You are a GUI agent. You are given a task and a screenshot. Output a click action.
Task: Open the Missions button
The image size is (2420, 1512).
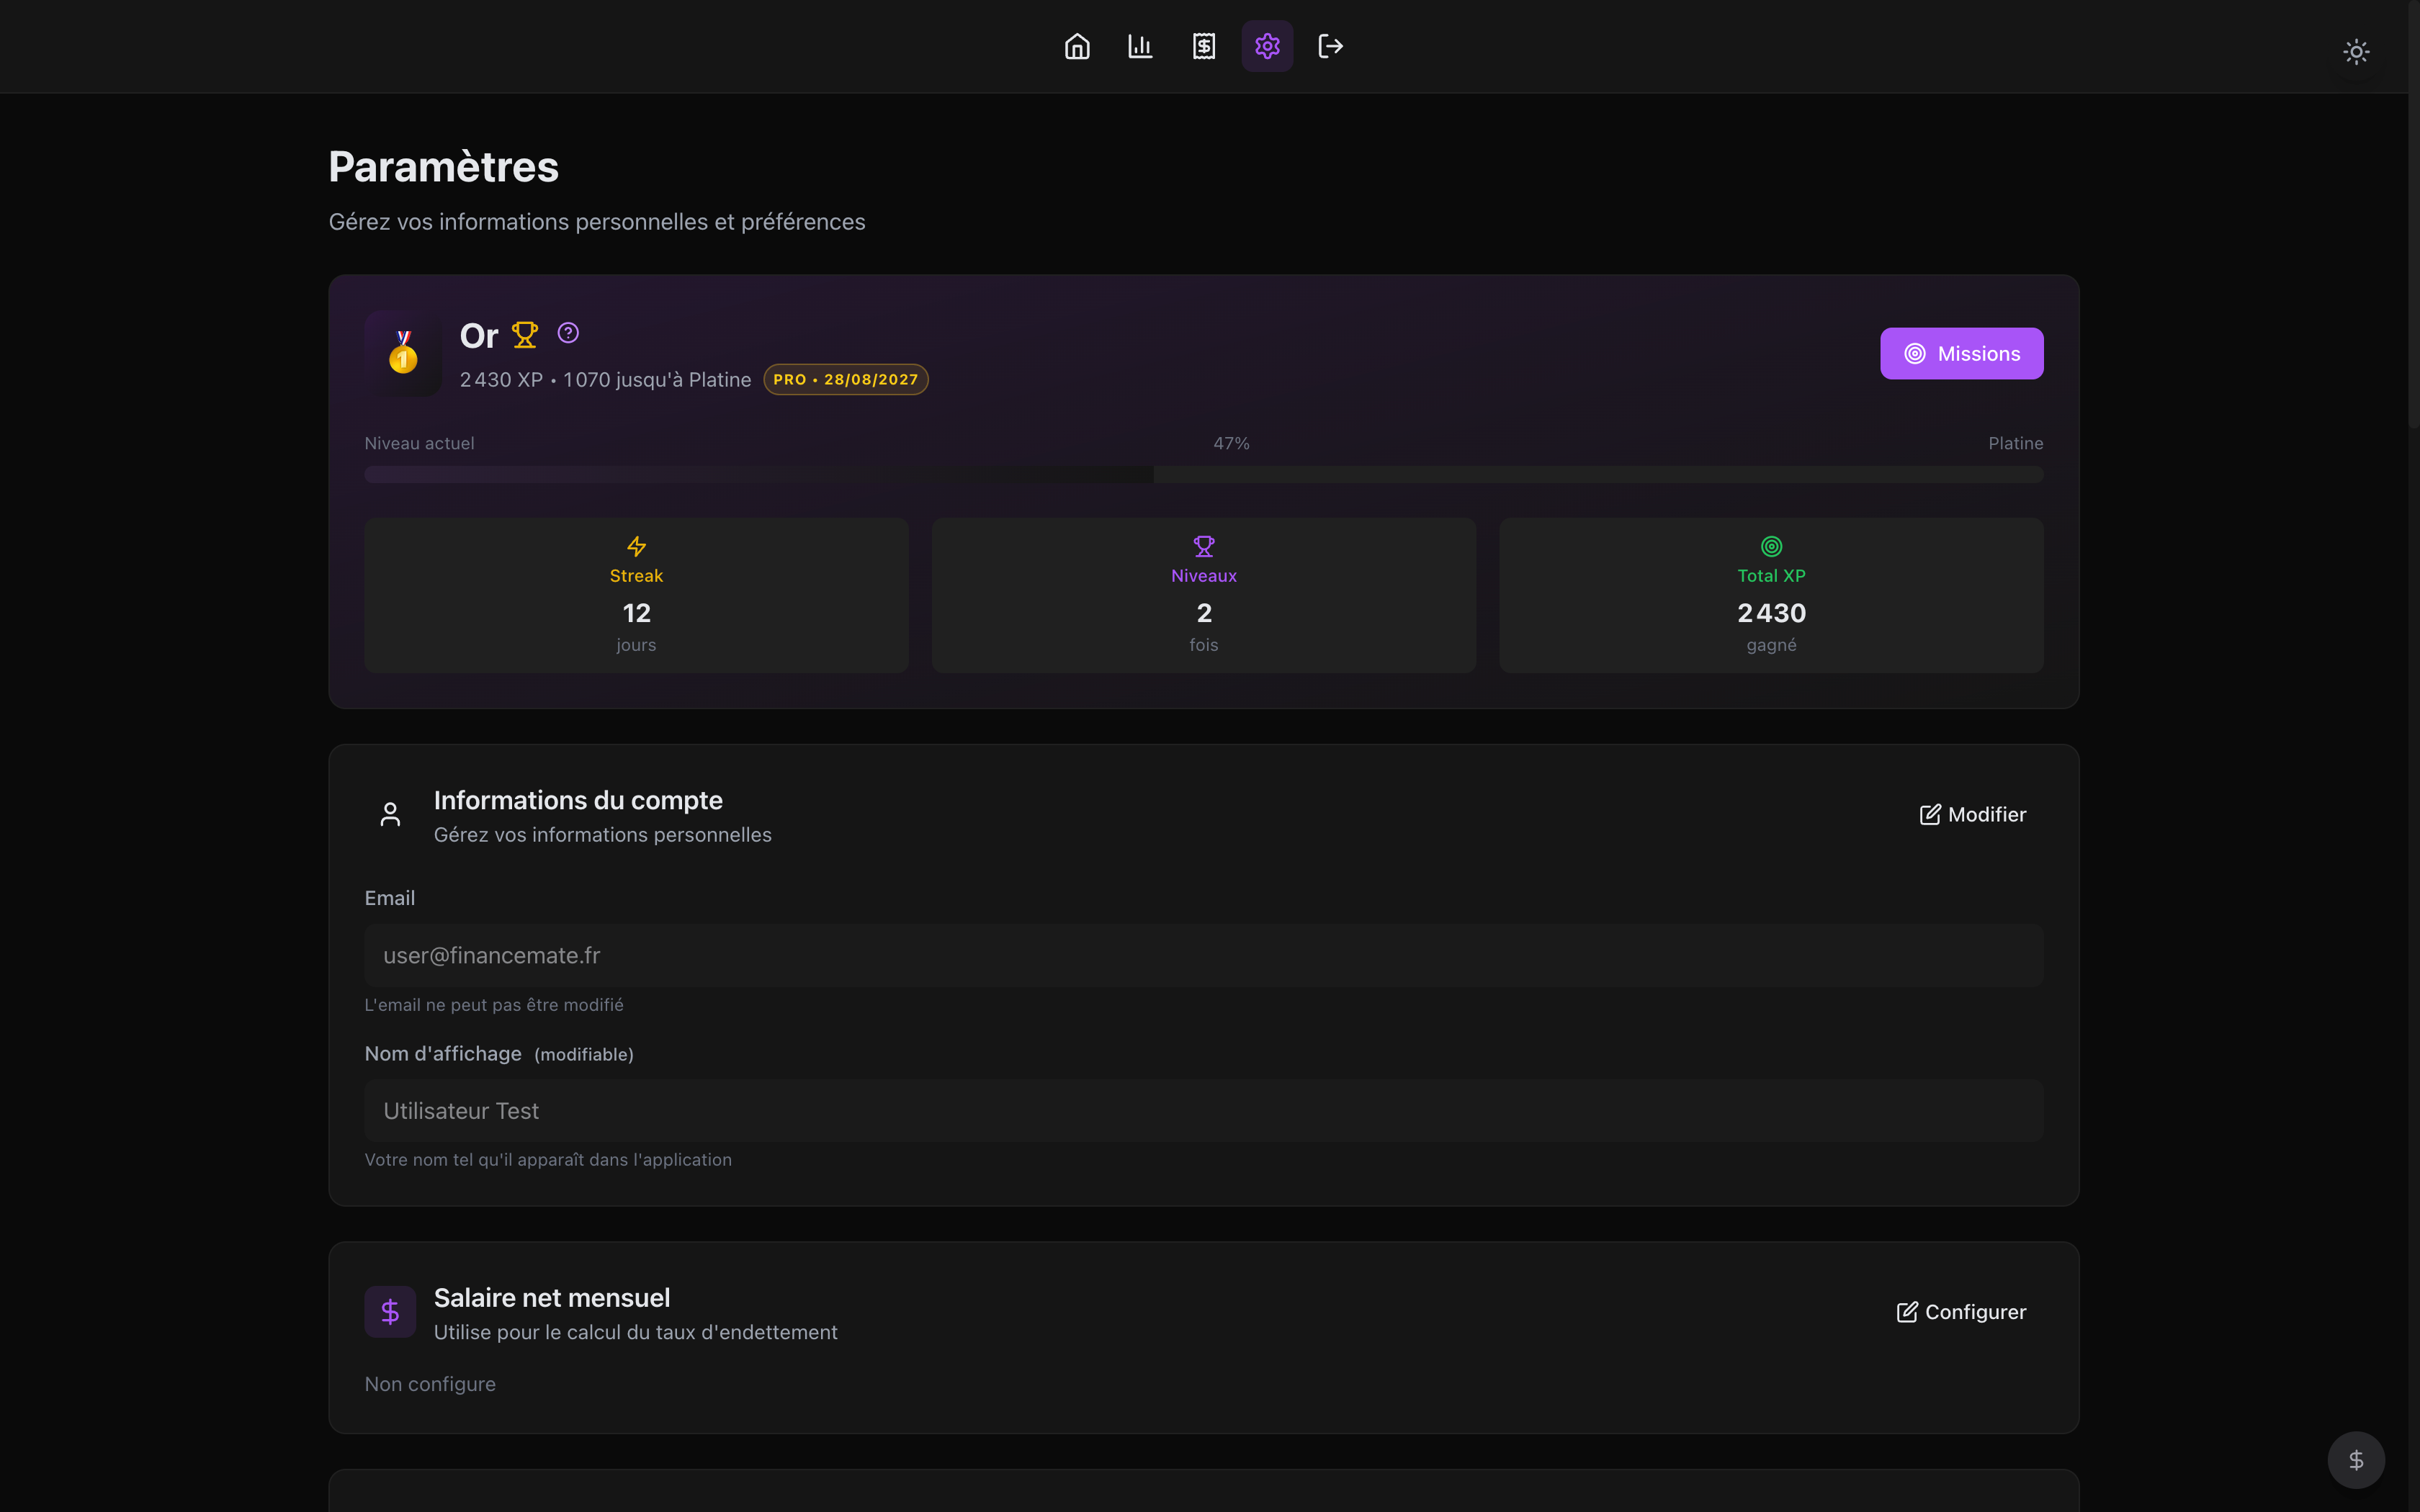point(1961,353)
